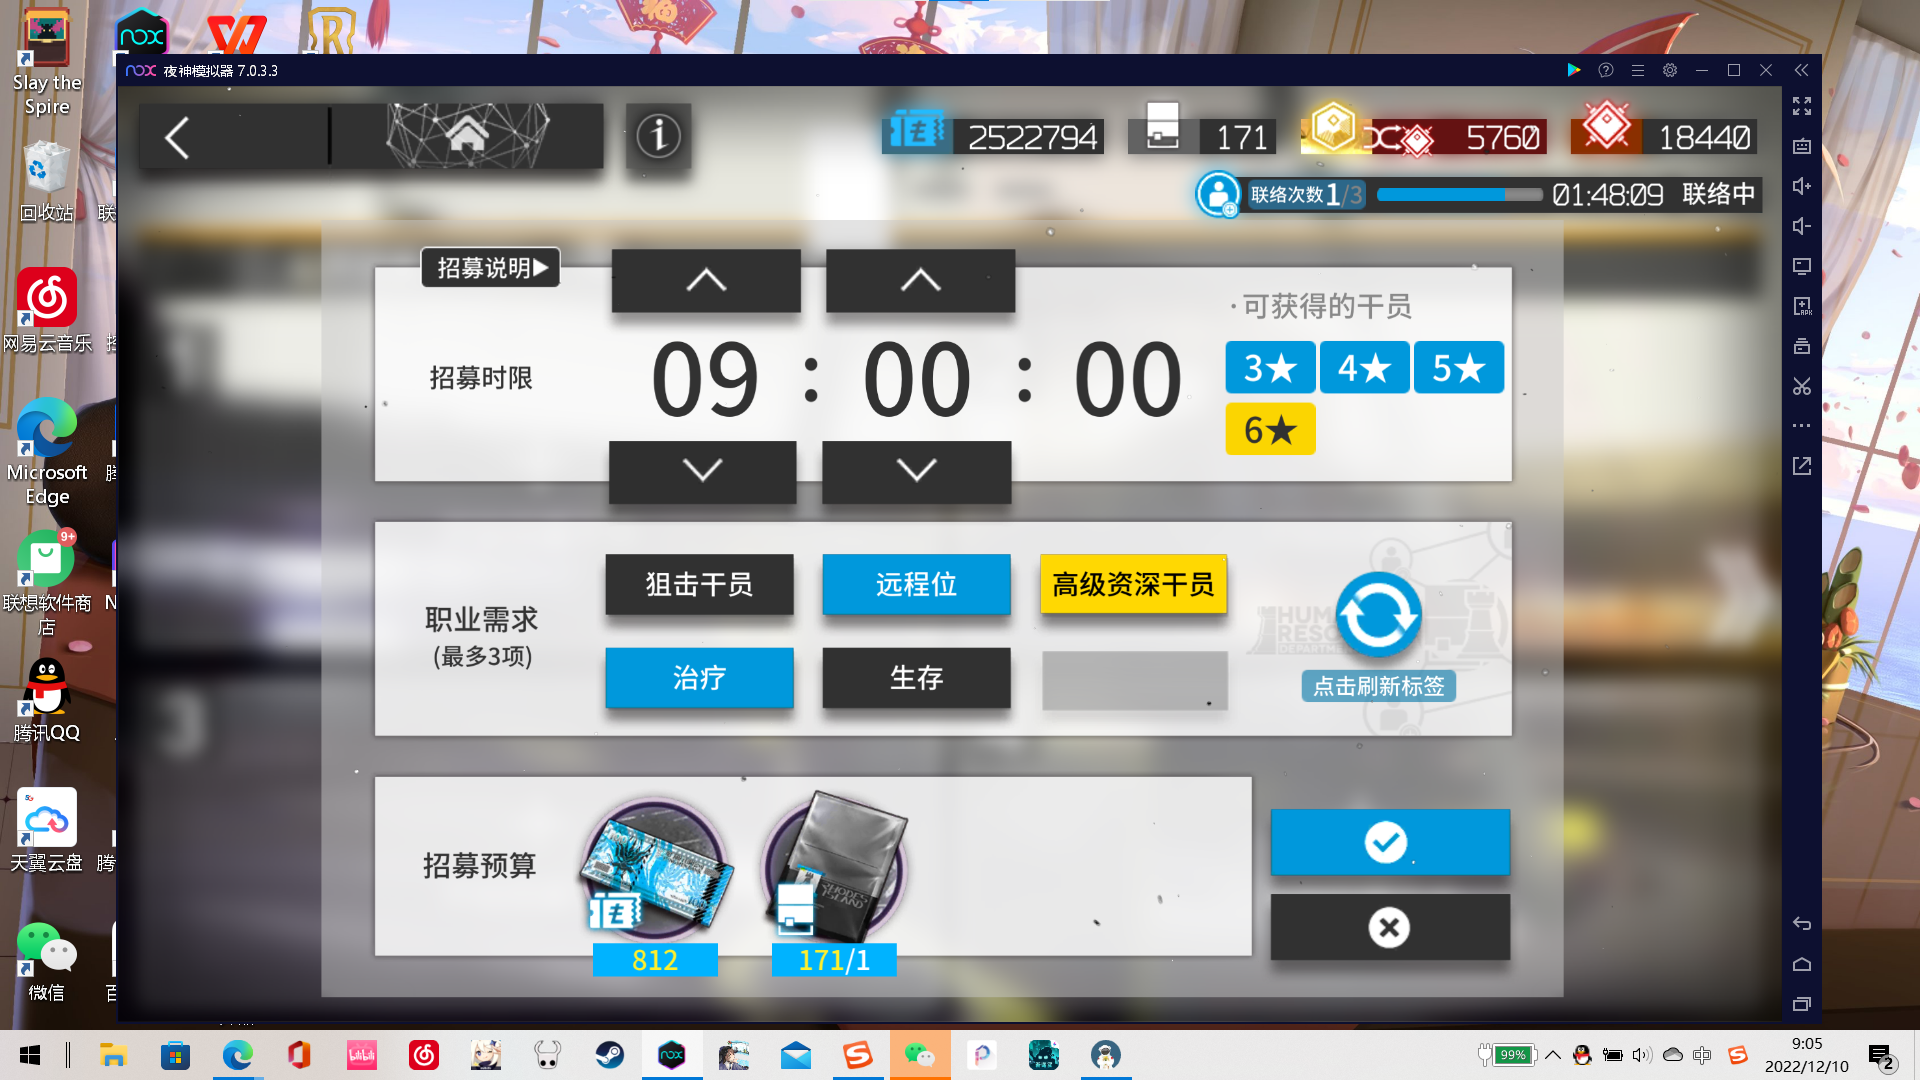Image resolution: width=1920 pixels, height=1080 pixels.
Task: Confirm recruitment with blue checkmark button
Action: click(1389, 842)
